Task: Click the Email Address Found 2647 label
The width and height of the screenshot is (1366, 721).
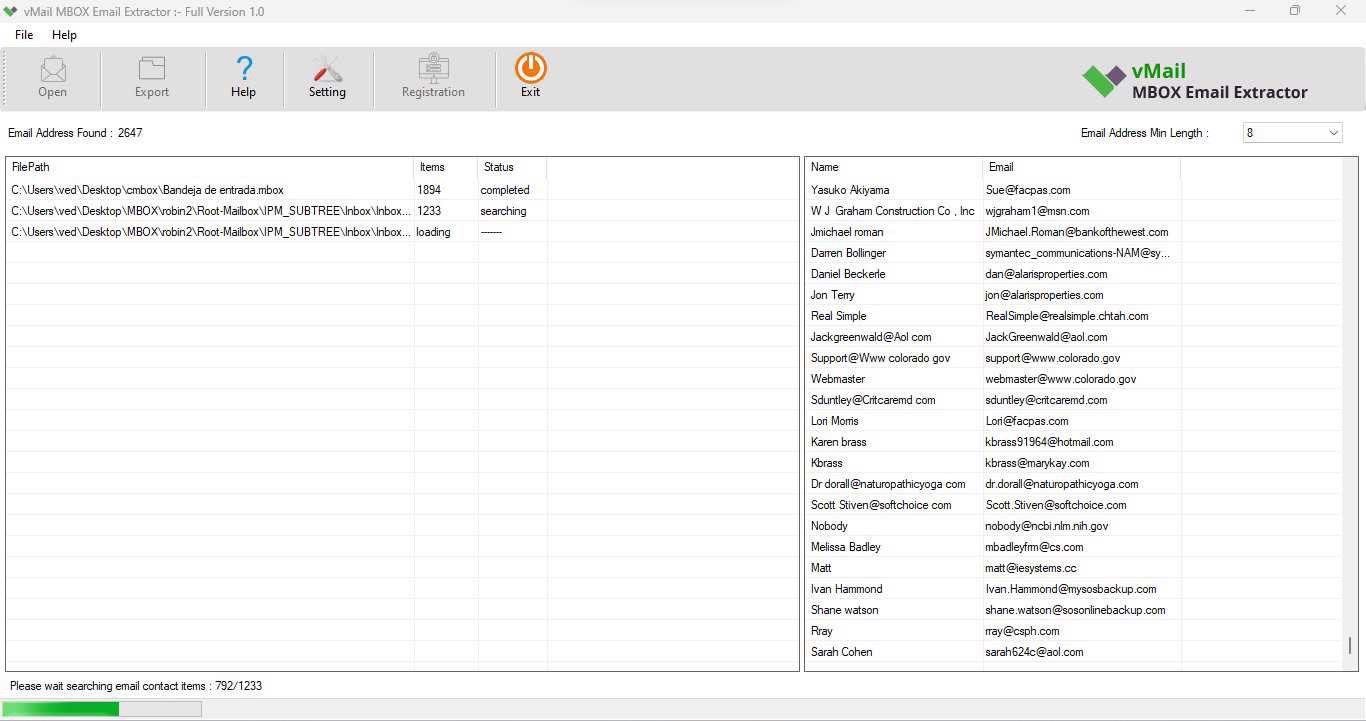Action: pyautogui.click(x=75, y=133)
